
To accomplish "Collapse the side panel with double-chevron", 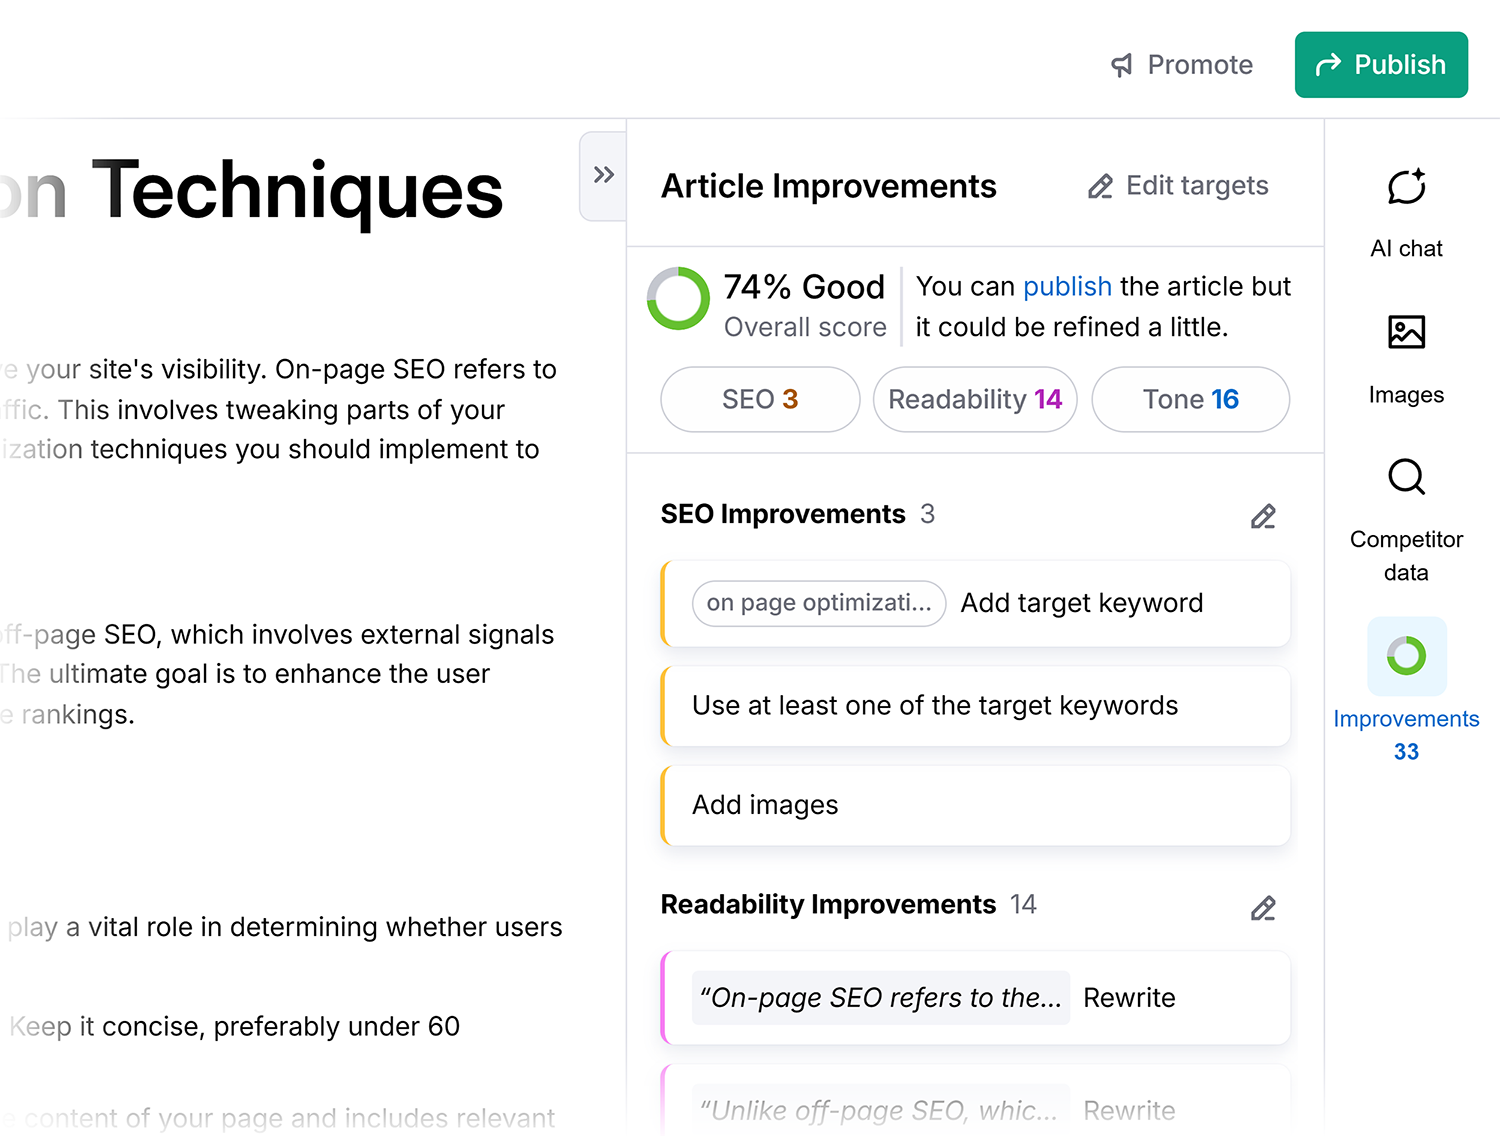I will pos(603,175).
